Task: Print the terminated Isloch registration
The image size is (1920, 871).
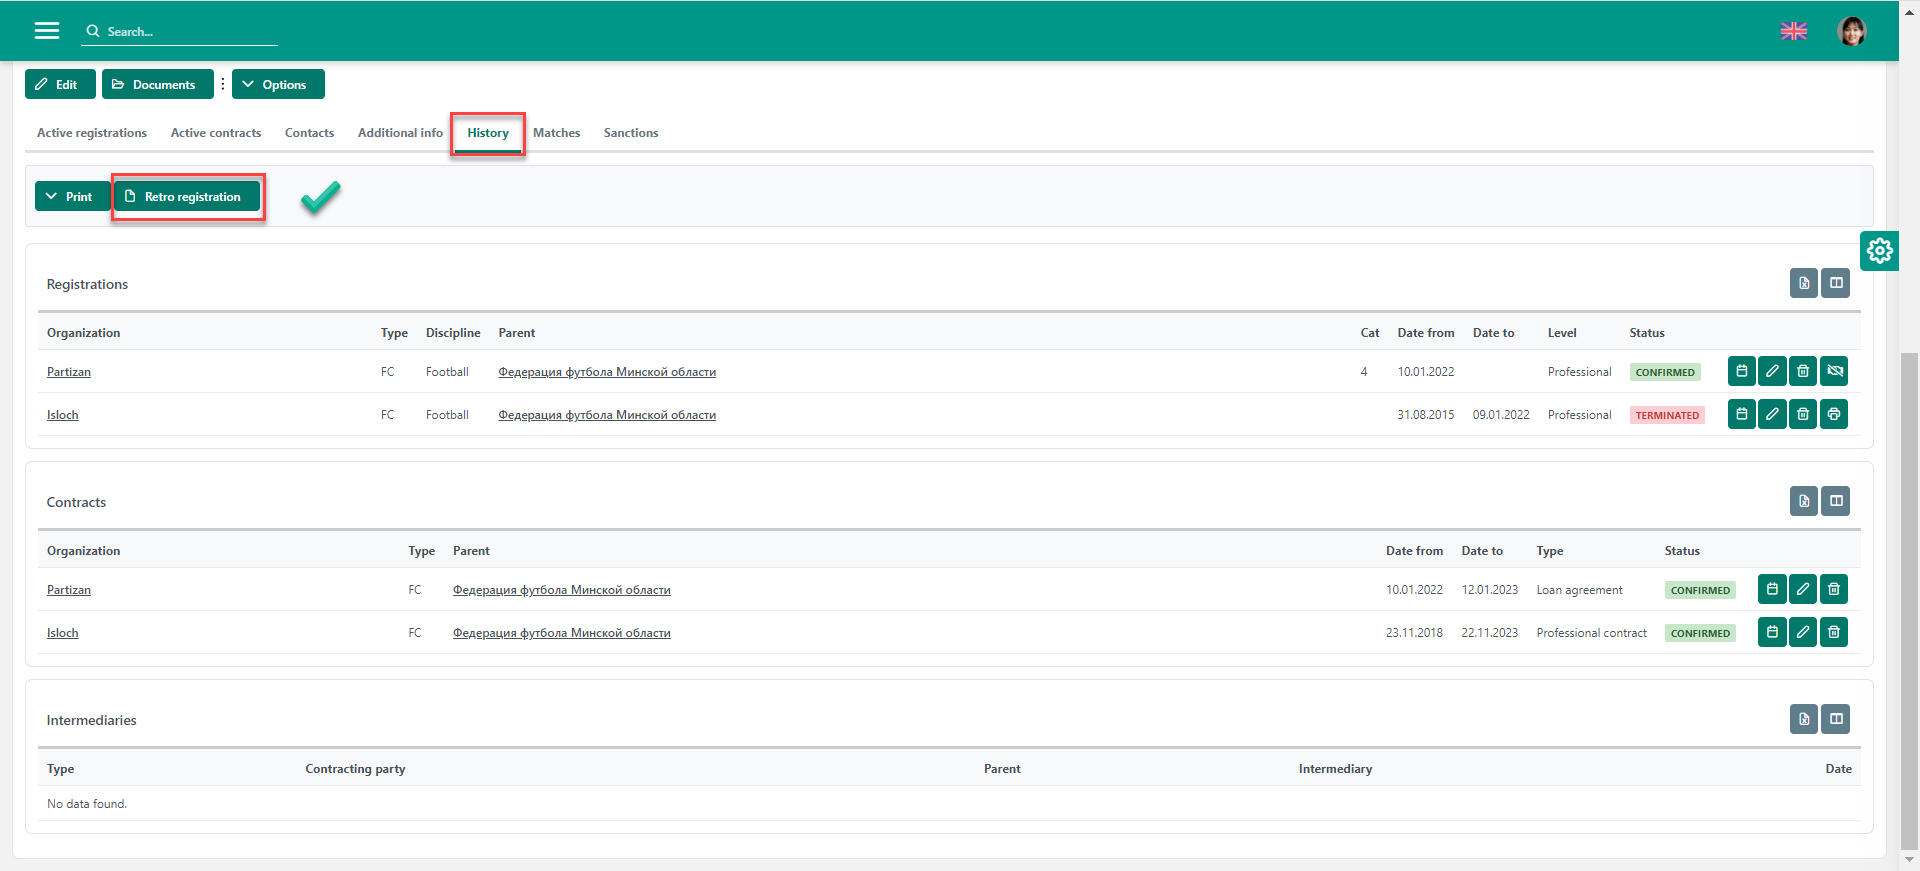Action: pyautogui.click(x=1834, y=414)
